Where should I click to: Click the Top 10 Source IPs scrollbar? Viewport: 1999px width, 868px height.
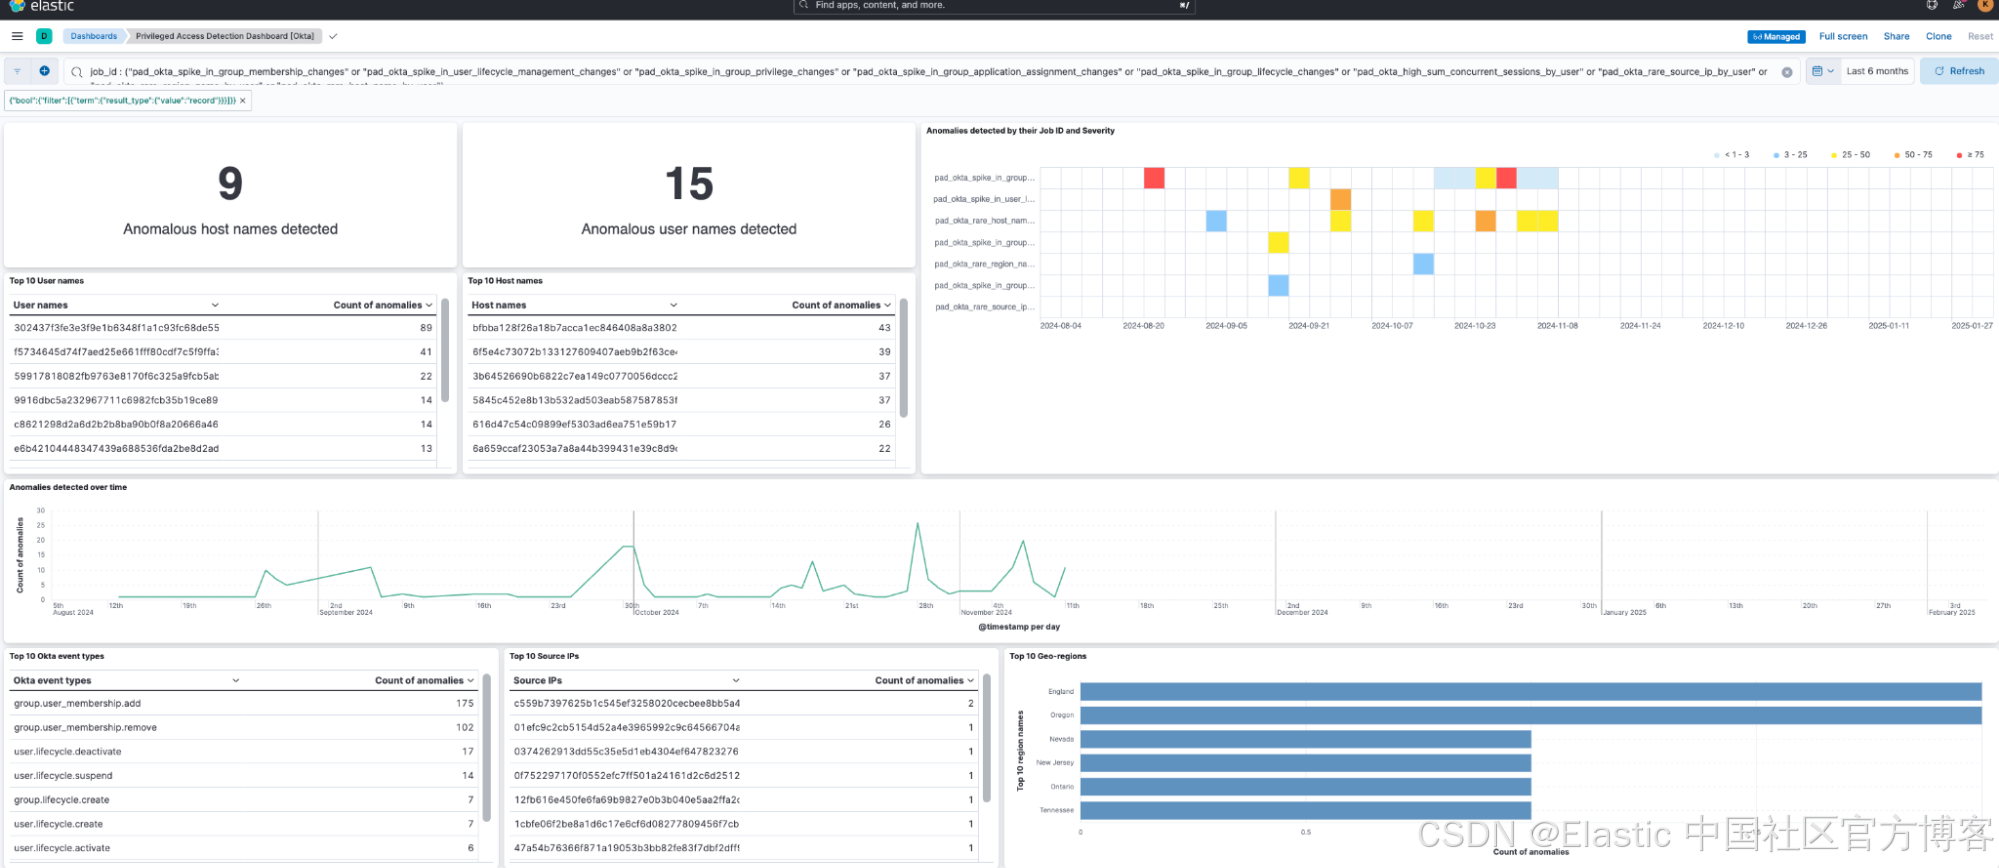986,738
